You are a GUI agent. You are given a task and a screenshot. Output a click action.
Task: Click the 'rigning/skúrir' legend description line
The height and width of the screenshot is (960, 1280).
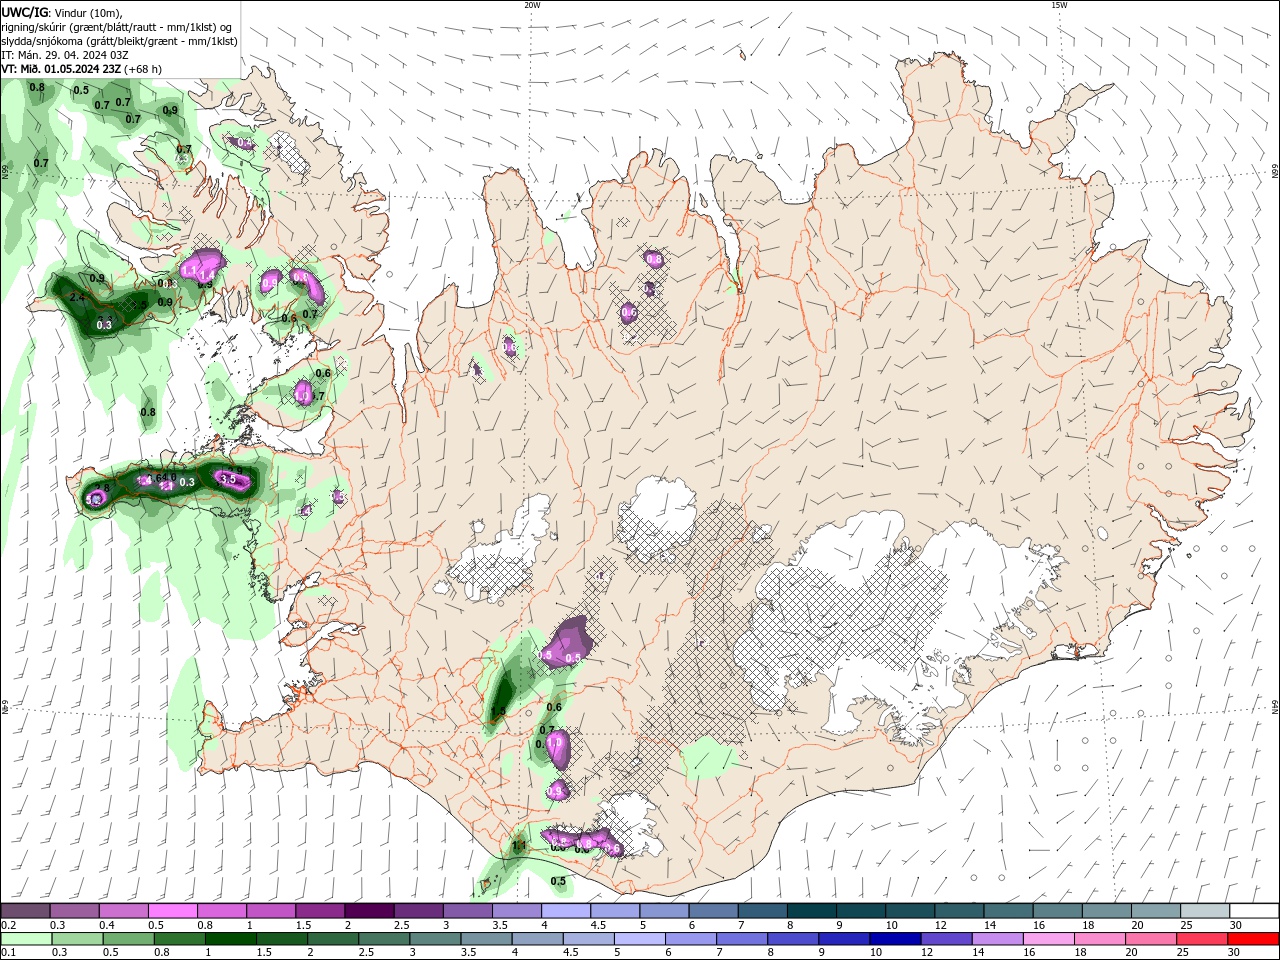[x=117, y=26]
